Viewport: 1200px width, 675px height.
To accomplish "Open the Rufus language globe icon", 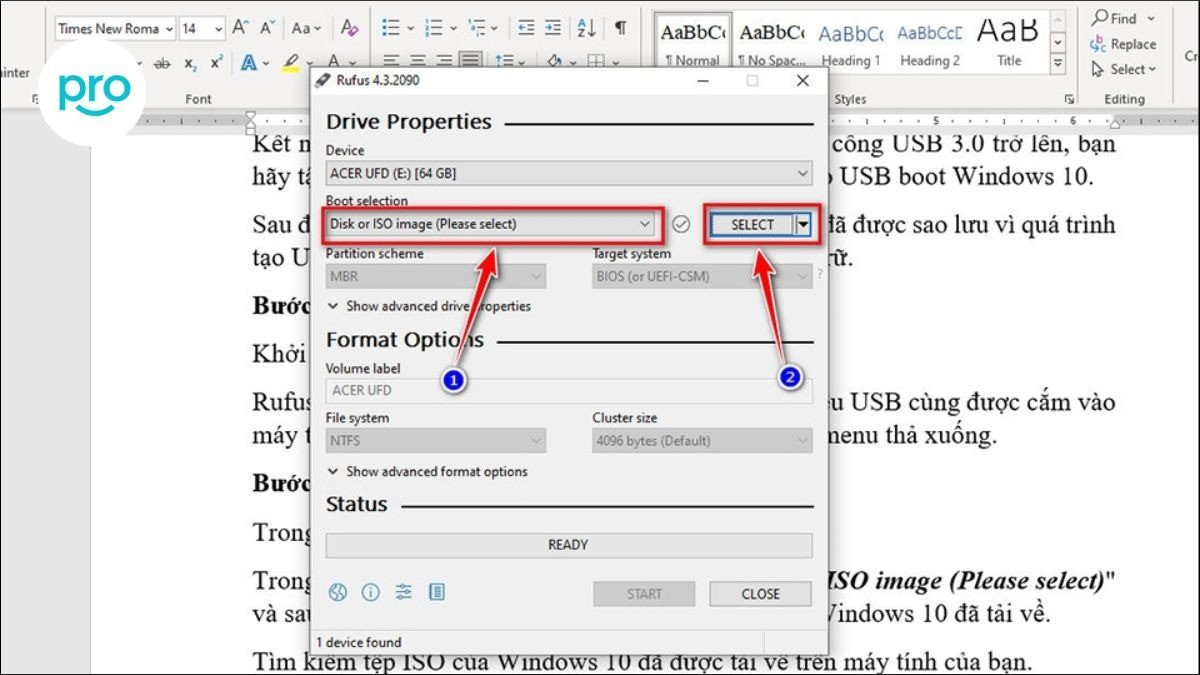I will point(337,592).
